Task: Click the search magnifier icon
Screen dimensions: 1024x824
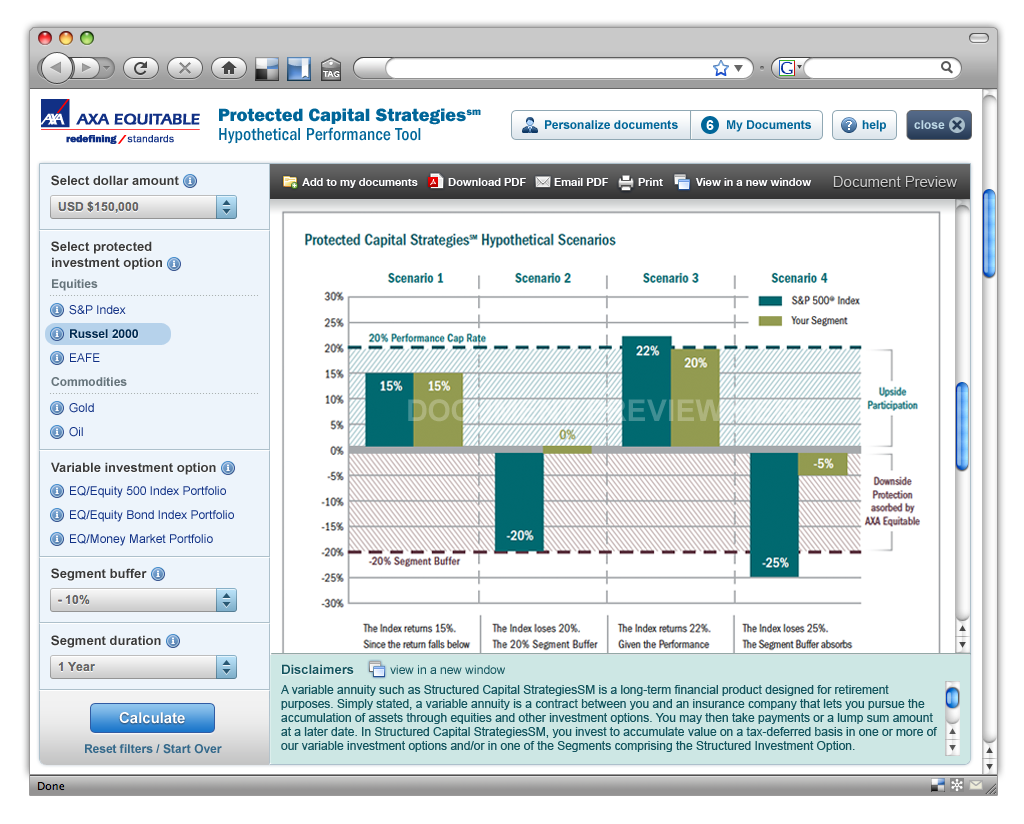Action: click(946, 67)
